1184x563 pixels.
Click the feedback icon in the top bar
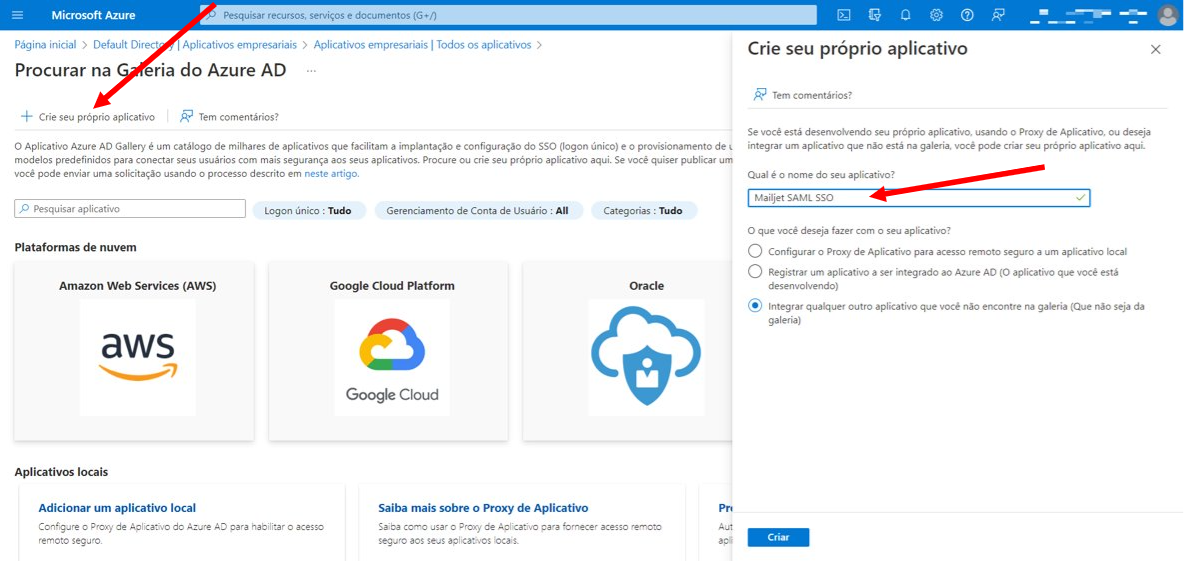point(999,15)
